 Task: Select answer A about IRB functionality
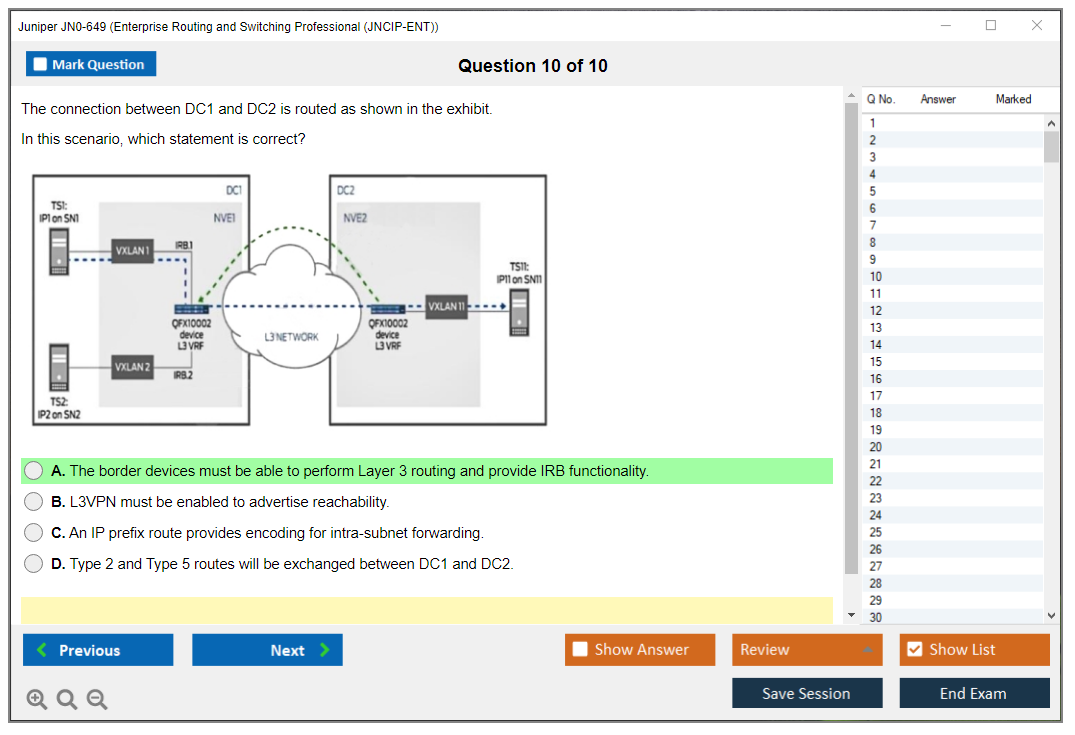(x=34, y=471)
